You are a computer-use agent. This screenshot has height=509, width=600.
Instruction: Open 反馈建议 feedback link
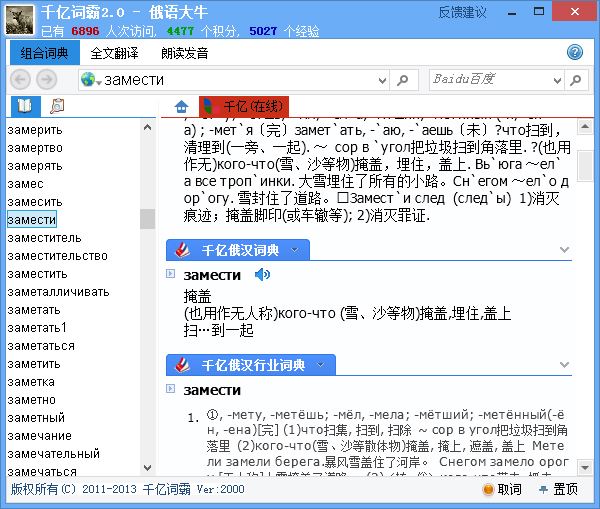tap(462, 12)
